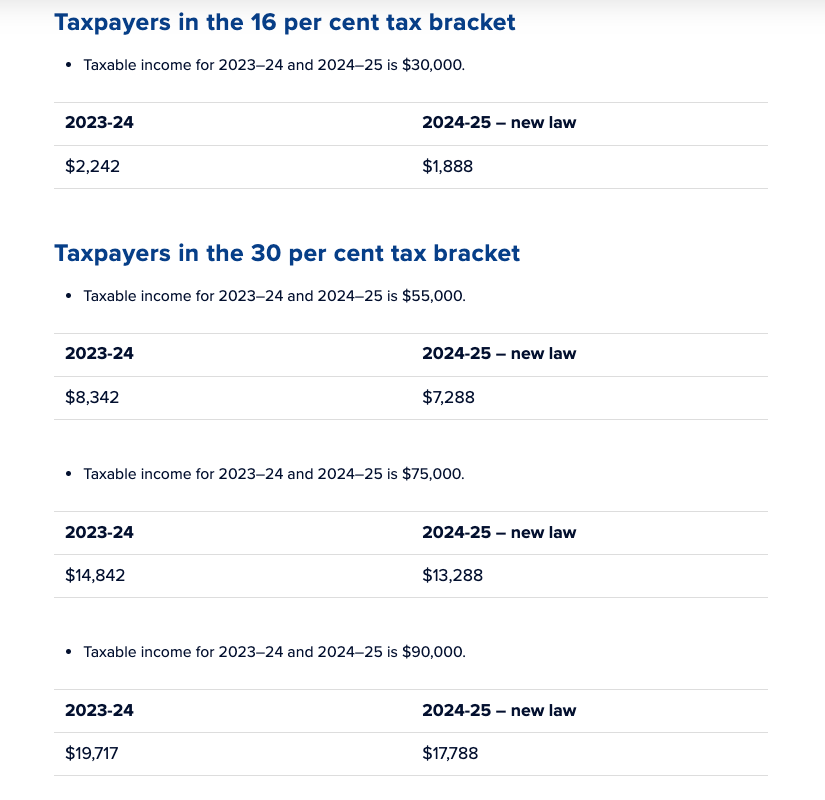
Task: Click the $55,000 taxable income bullet text
Action: pyautogui.click(x=274, y=296)
